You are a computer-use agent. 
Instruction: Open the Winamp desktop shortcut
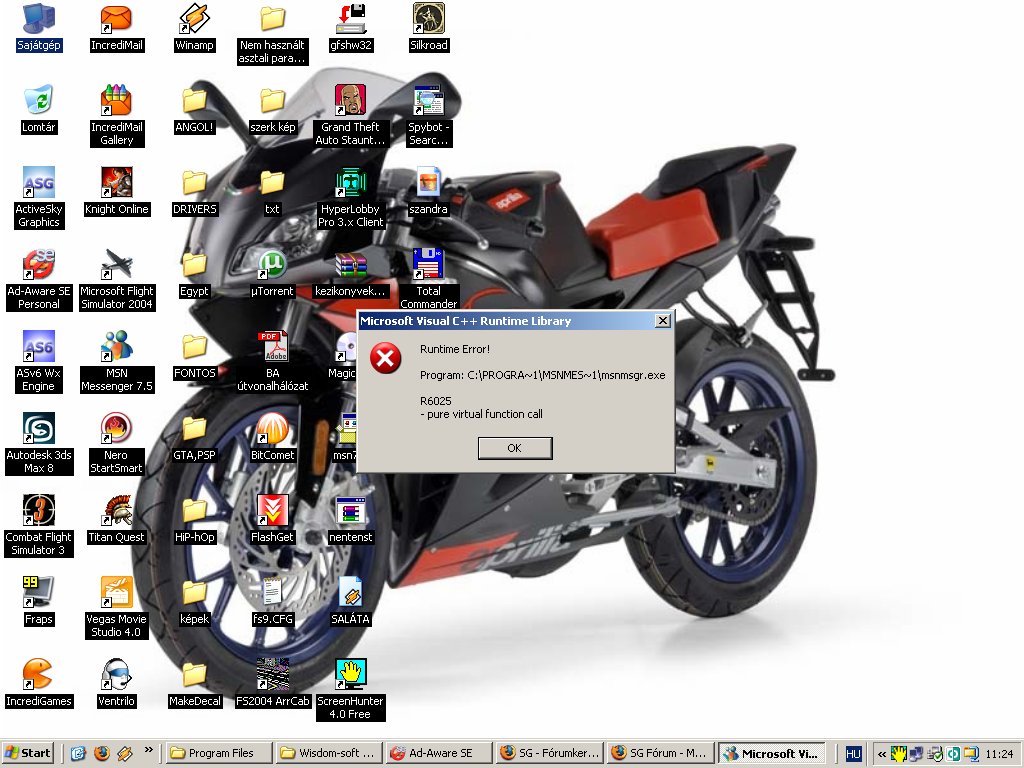tap(194, 19)
